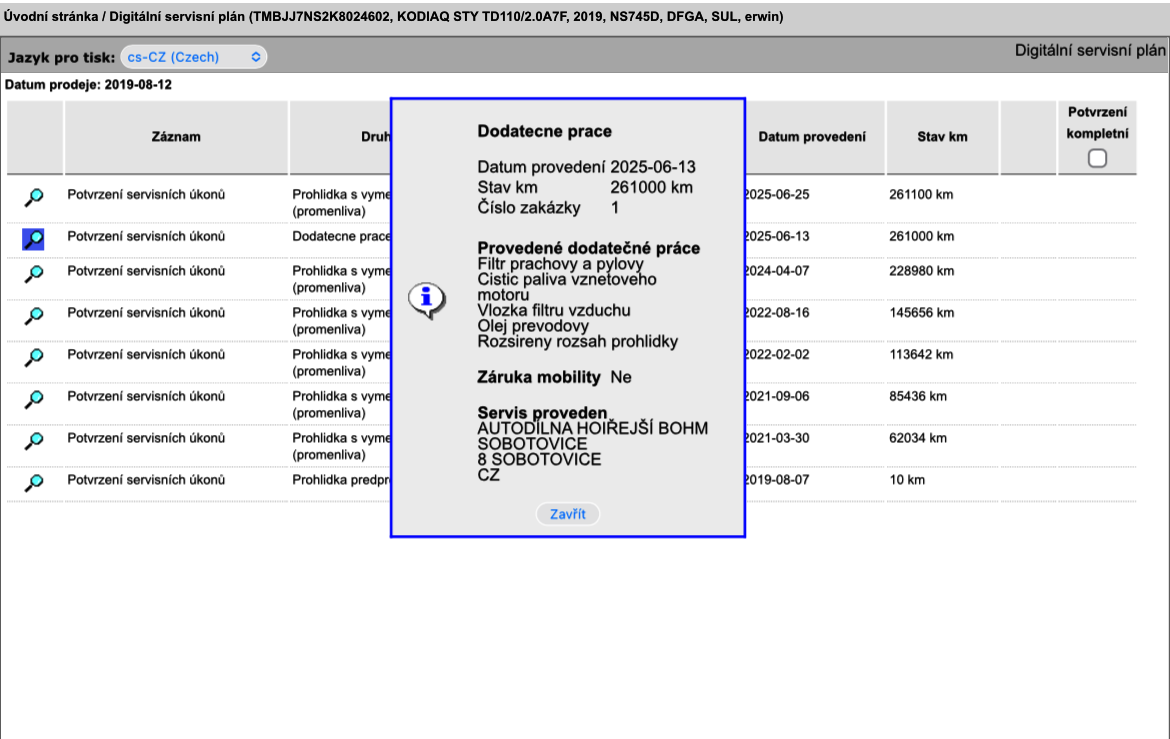Screen dimensions: 1170x739
Task: Click the Datum prodeje: 2019-08-12 text
Action: click(x=88, y=84)
